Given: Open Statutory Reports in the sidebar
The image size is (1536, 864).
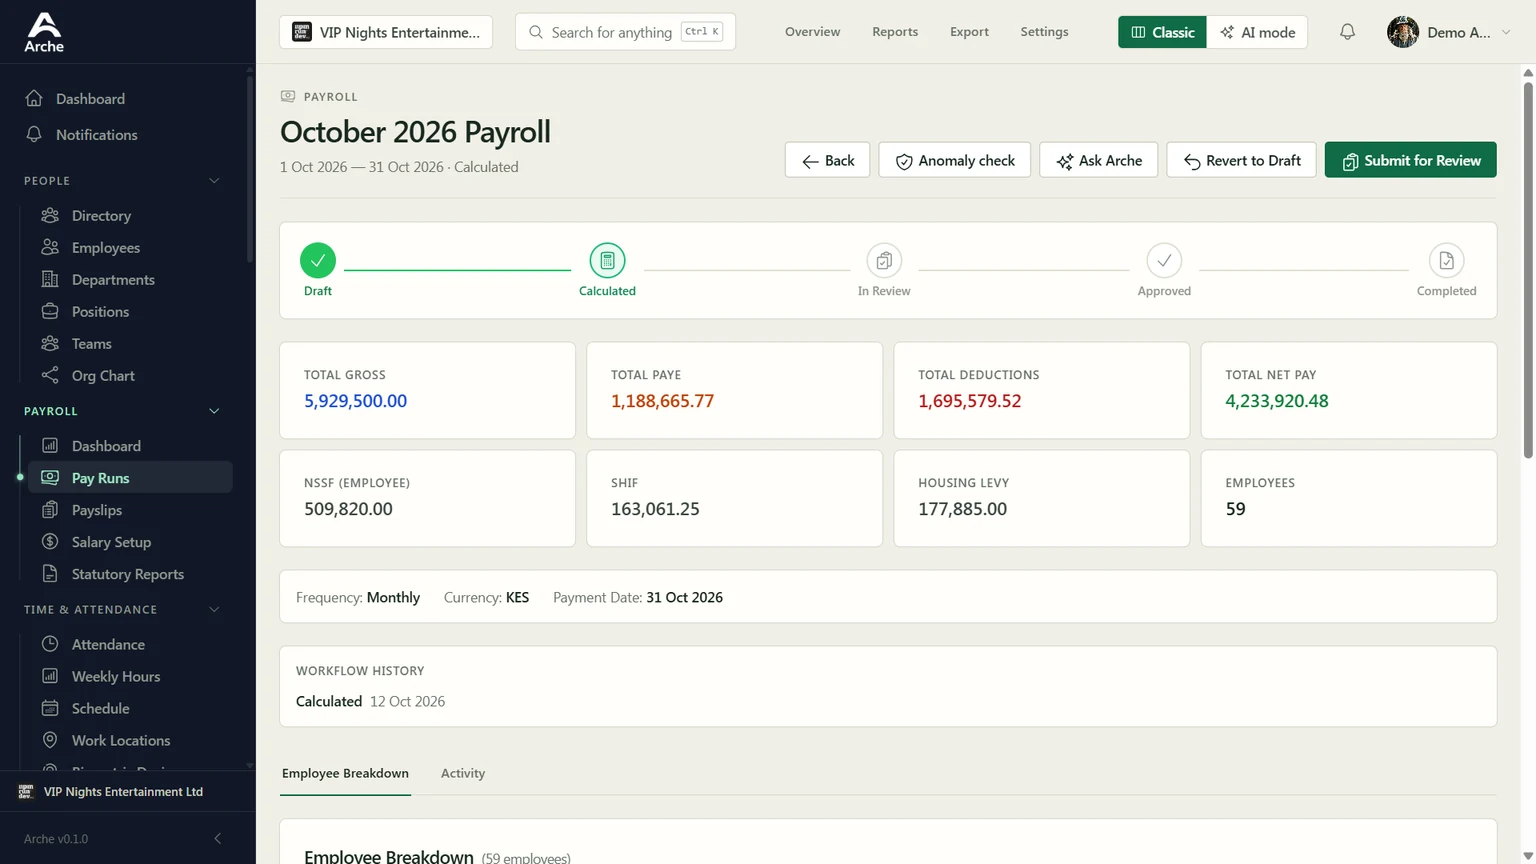Looking at the screenshot, I should click(130, 574).
